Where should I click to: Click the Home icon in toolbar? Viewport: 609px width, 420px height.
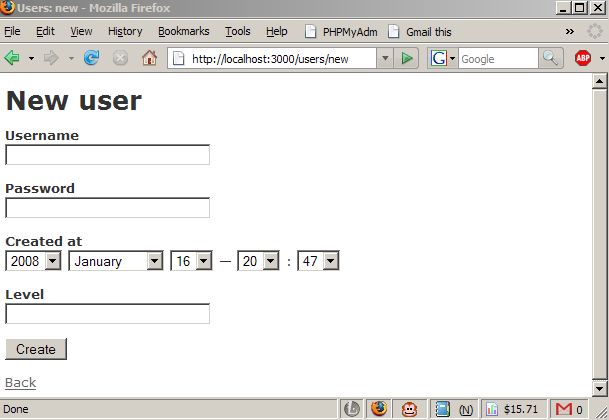coord(149,58)
